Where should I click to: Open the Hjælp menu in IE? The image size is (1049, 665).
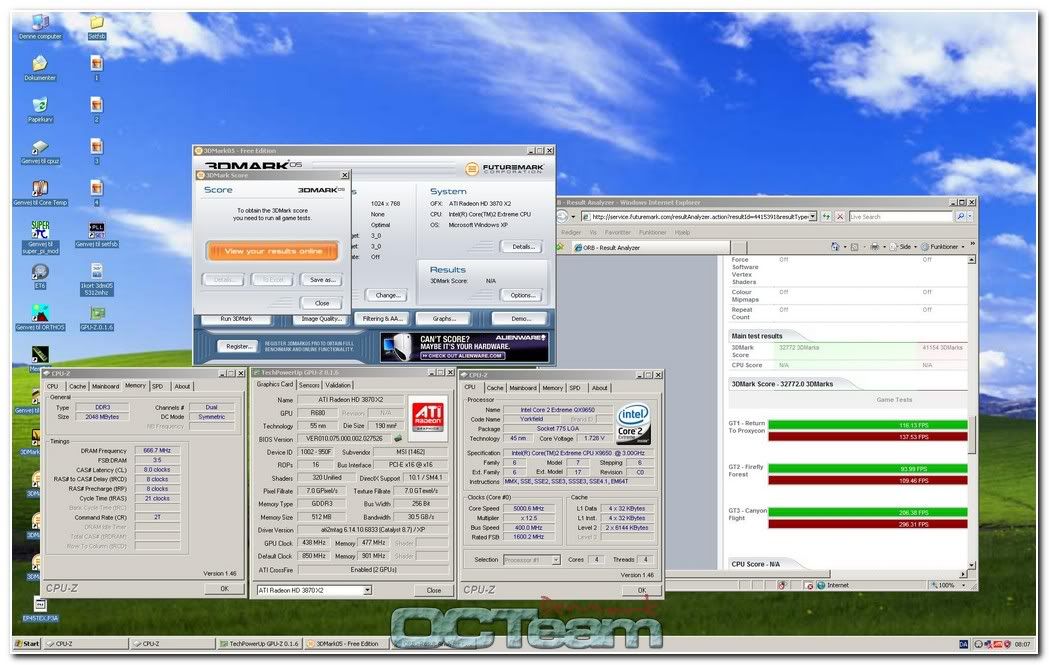click(682, 232)
